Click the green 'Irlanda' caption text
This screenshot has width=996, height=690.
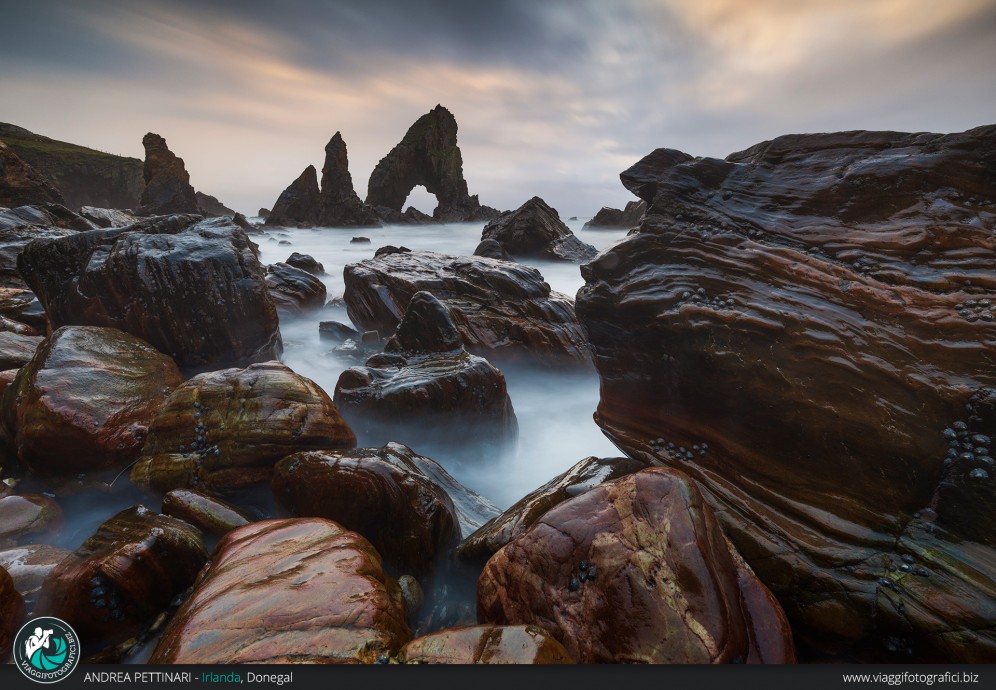click(220, 677)
